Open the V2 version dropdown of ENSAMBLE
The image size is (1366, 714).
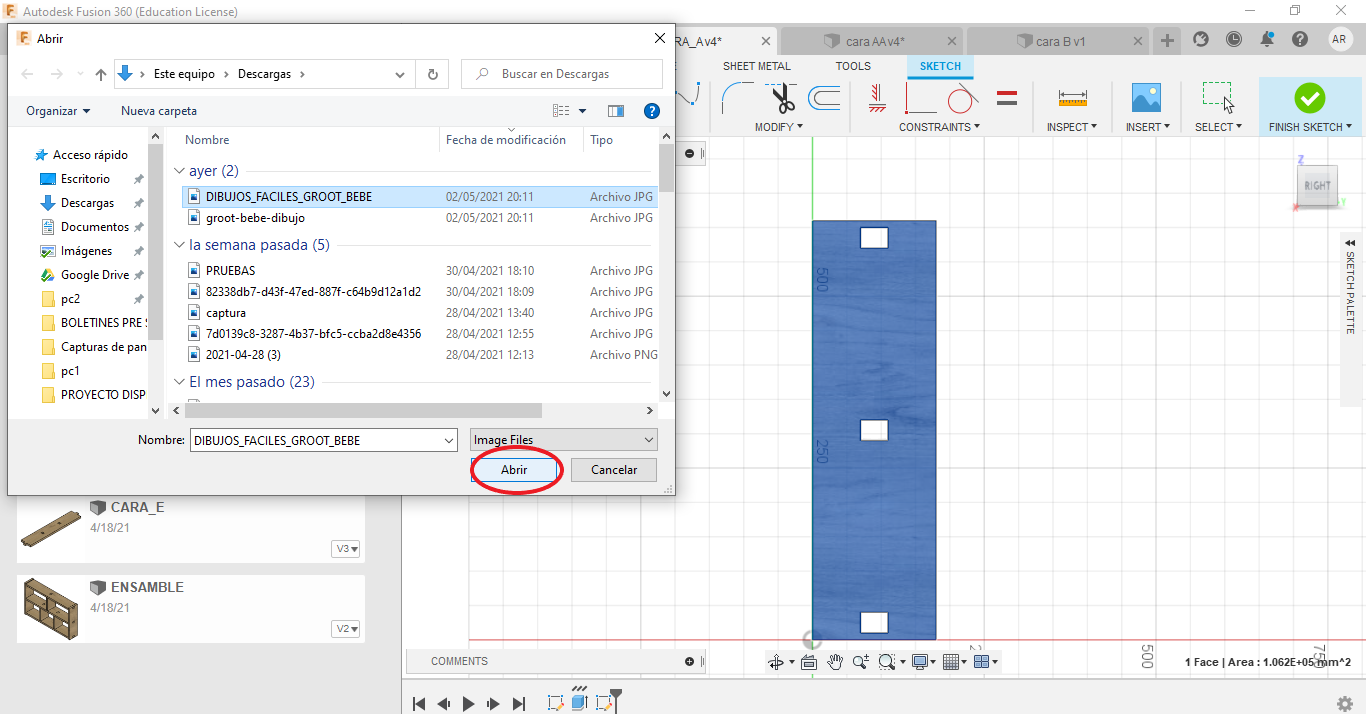pos(347,629)
